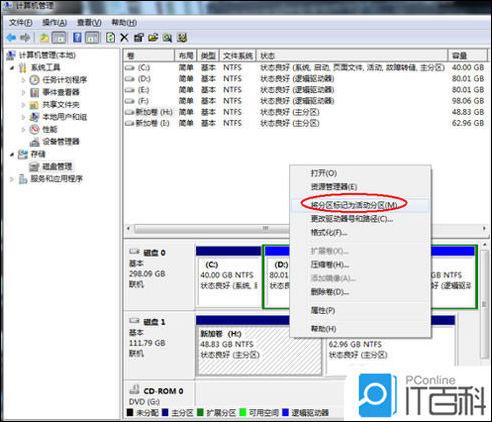The height and width of the screenshot is (422, 492).
Task: Click the black X delete toolbar icon
Action: pos(124,38)
